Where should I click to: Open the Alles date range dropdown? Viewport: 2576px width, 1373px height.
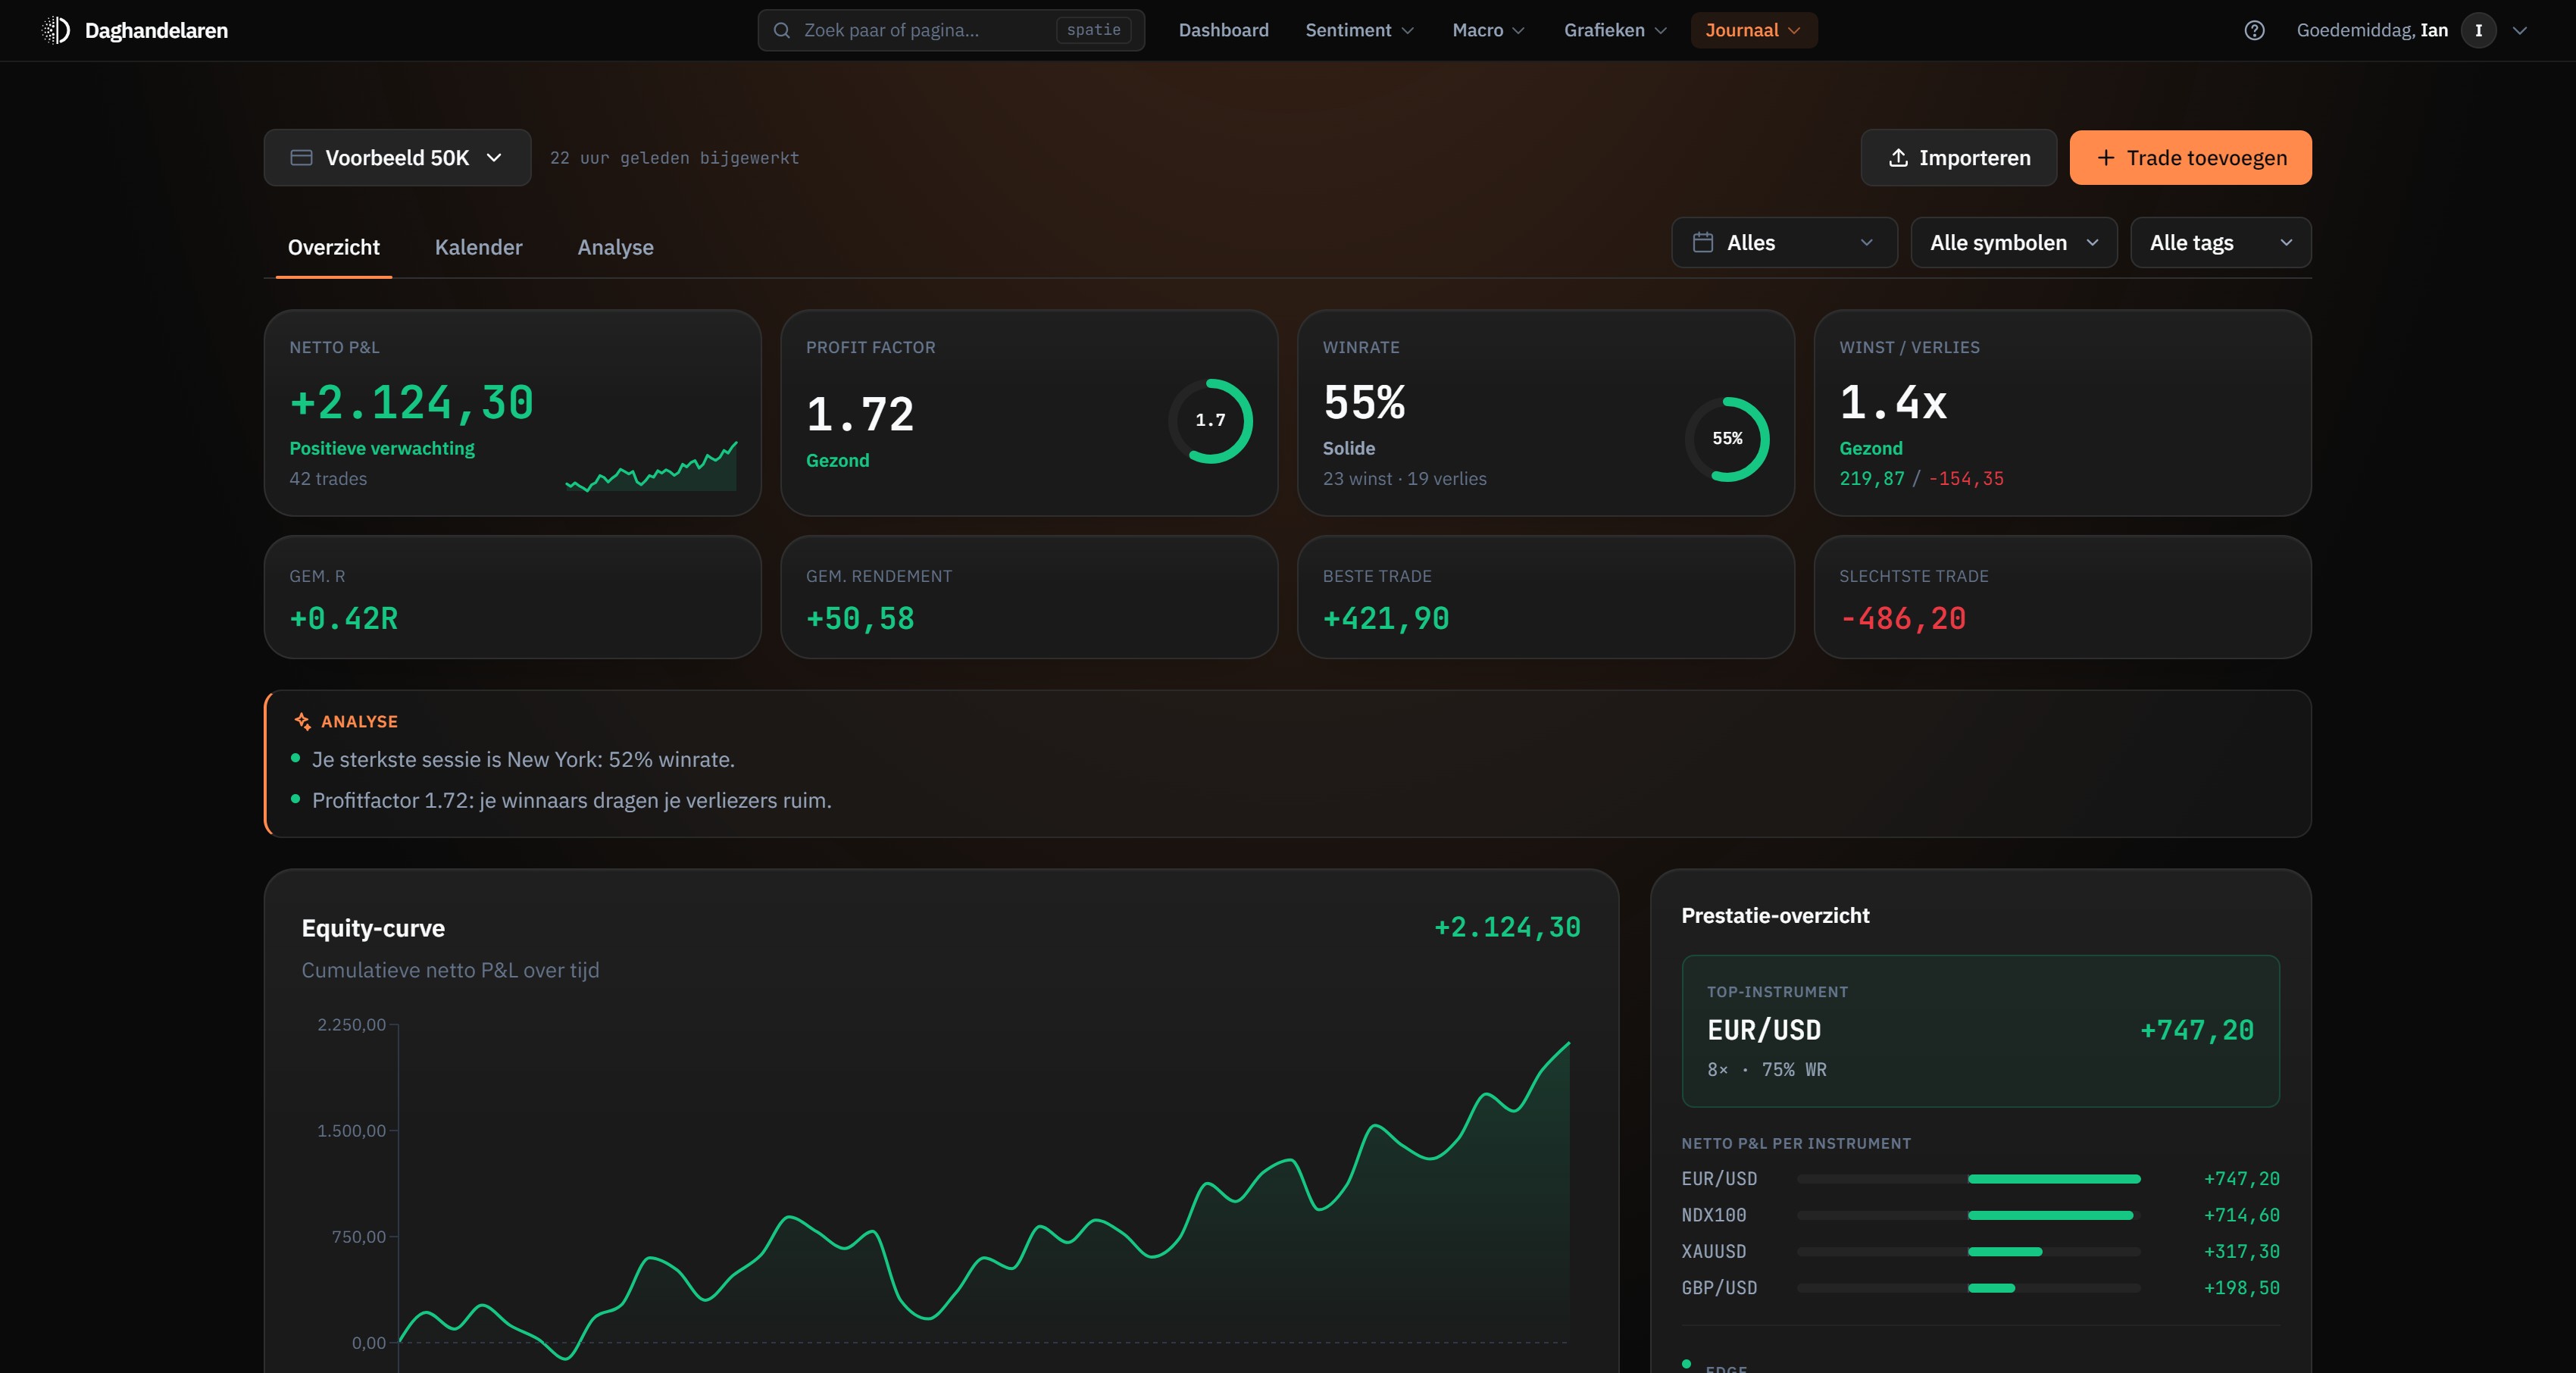click(x=1784, y=243)
